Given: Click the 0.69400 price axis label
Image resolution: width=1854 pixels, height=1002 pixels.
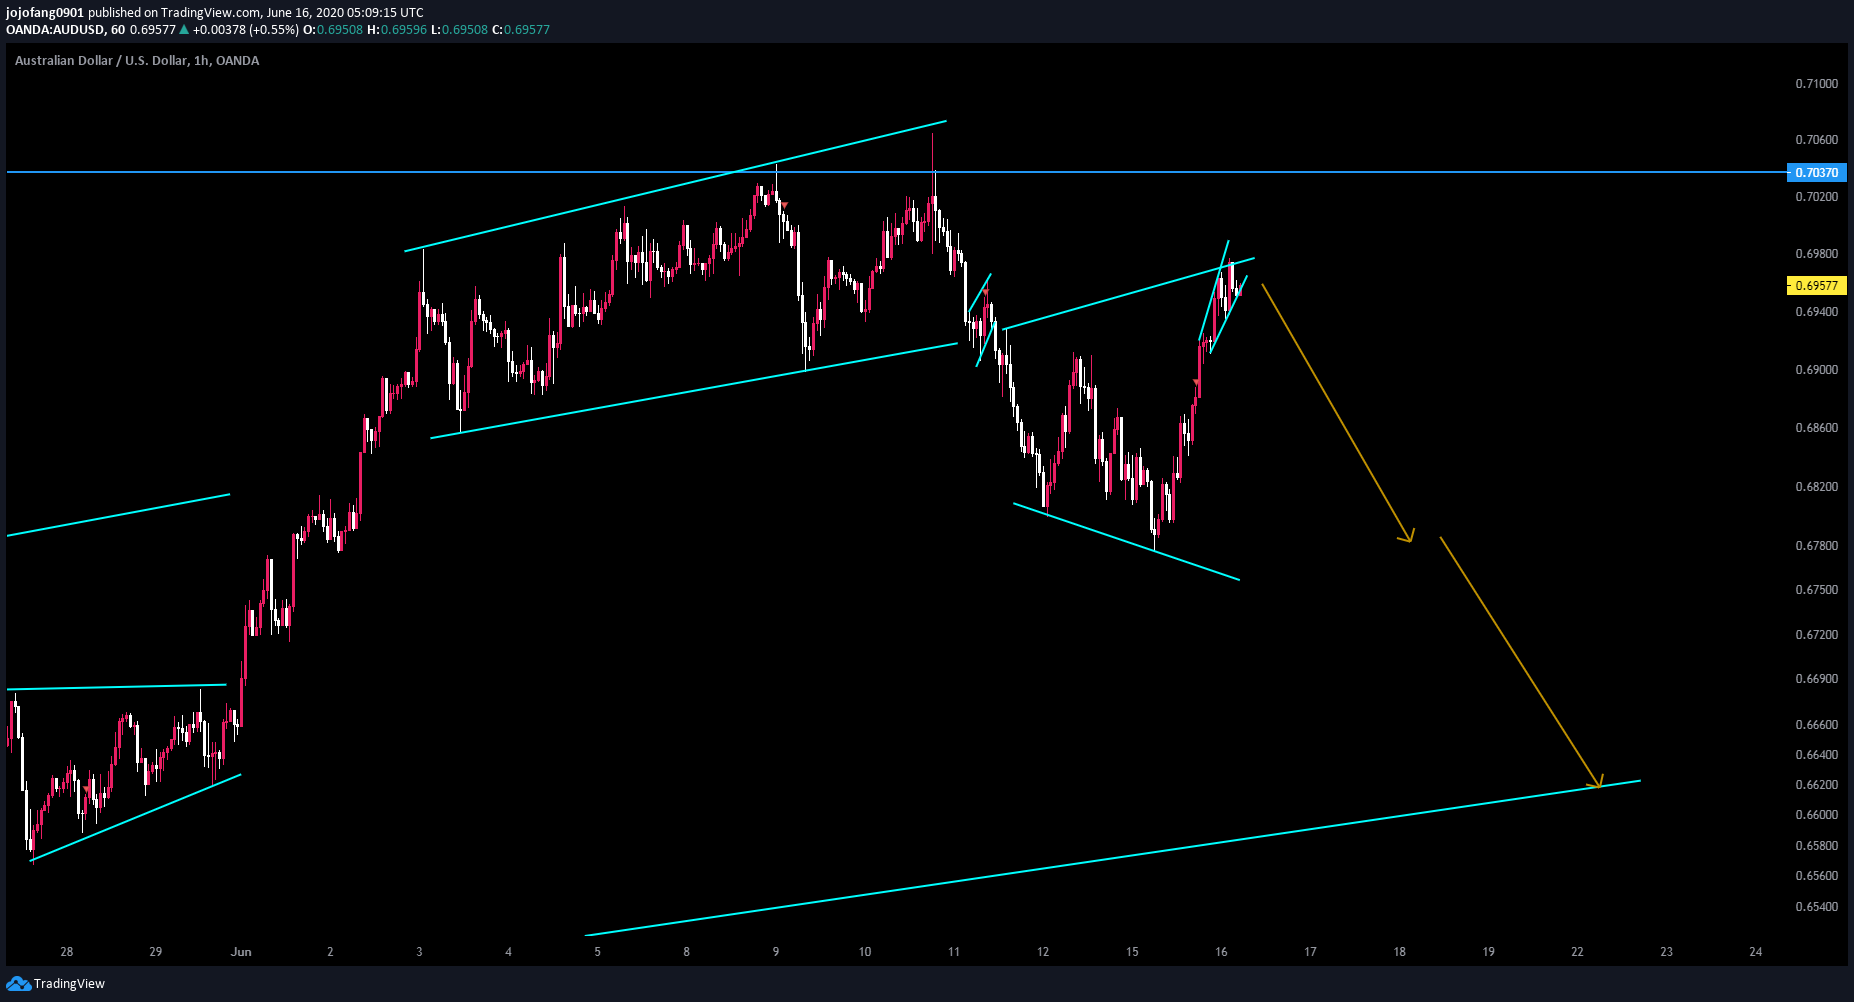Looking at the screenshot, I should [1817, 312].
